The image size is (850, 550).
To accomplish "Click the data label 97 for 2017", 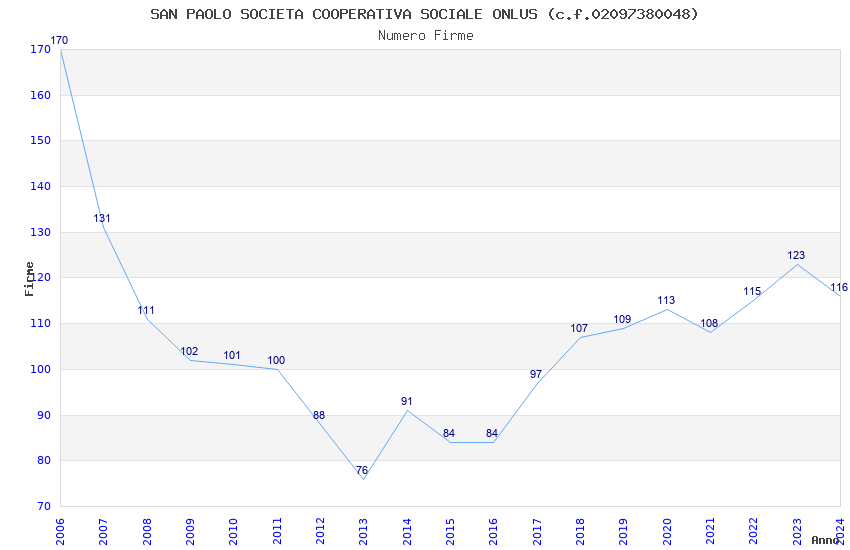I will click(536, 374).
